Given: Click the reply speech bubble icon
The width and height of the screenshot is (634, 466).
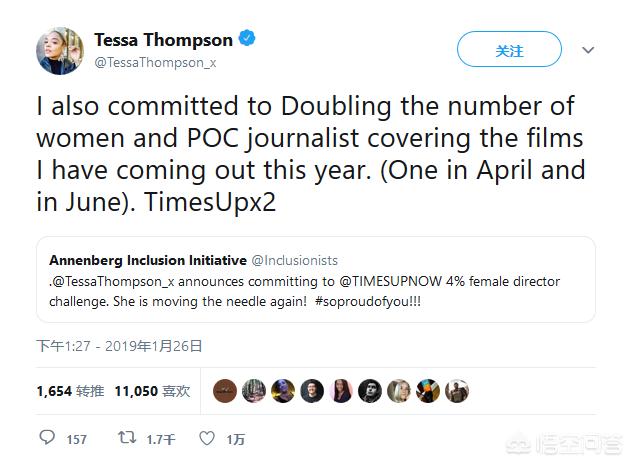Looking at the screenshot, I should tap(47, 438).
